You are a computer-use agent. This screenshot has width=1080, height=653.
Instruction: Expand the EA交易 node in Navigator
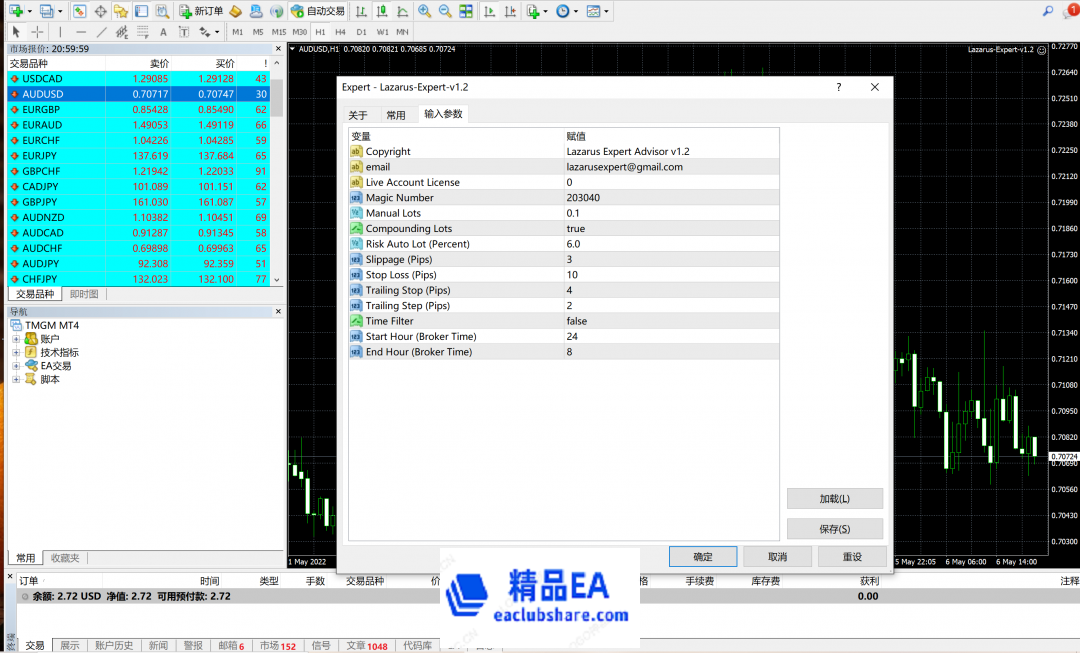coord(16,366)
